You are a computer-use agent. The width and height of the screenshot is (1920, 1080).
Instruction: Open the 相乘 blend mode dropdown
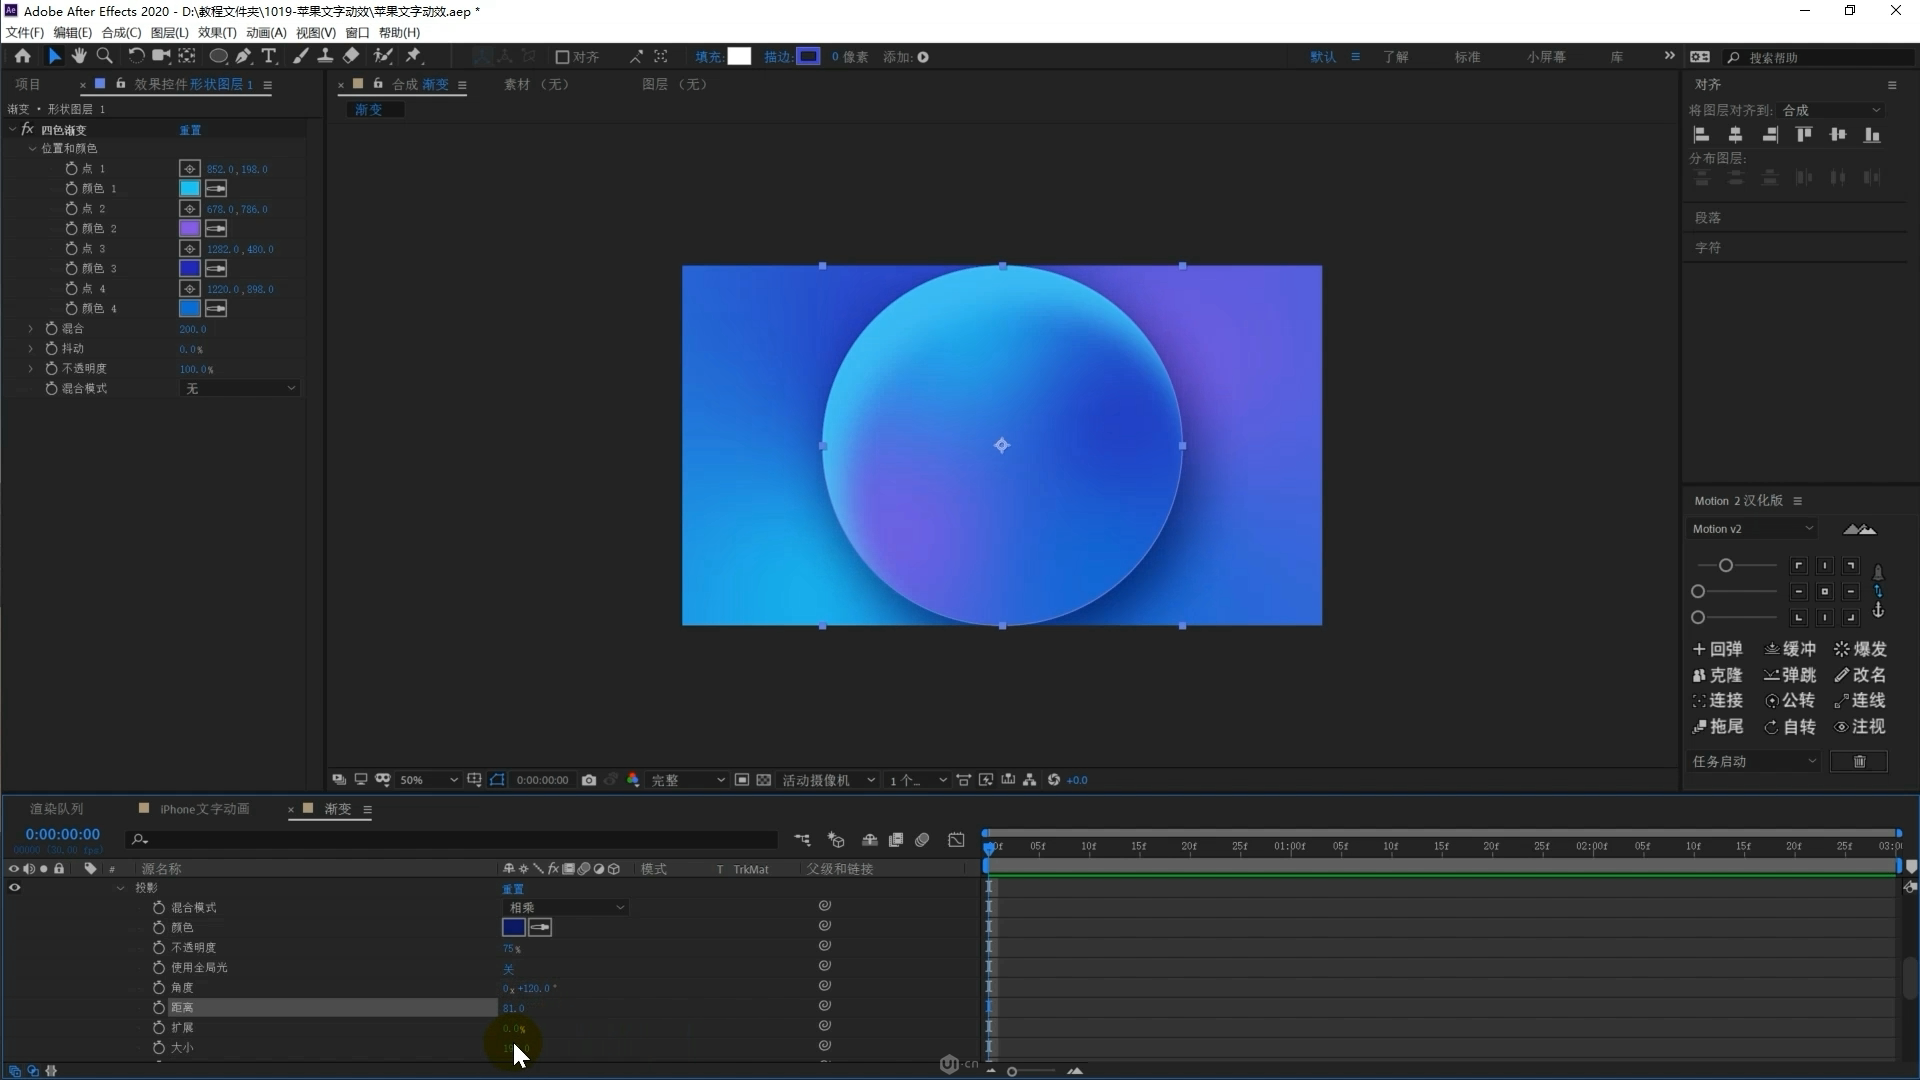(x=565, y=908)
